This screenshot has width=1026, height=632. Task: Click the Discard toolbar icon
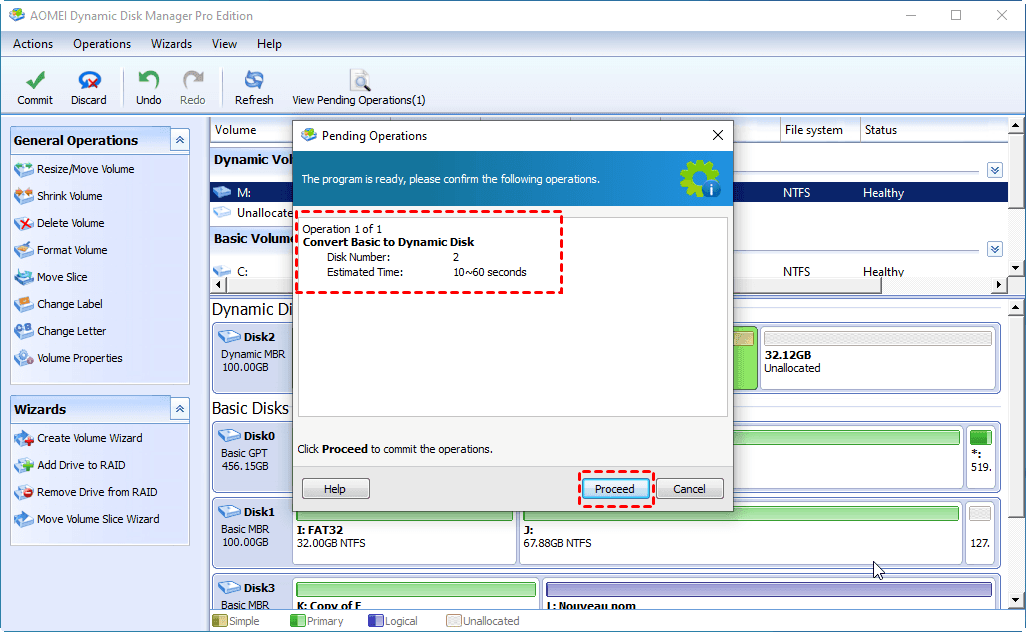(x=89, y=87)
